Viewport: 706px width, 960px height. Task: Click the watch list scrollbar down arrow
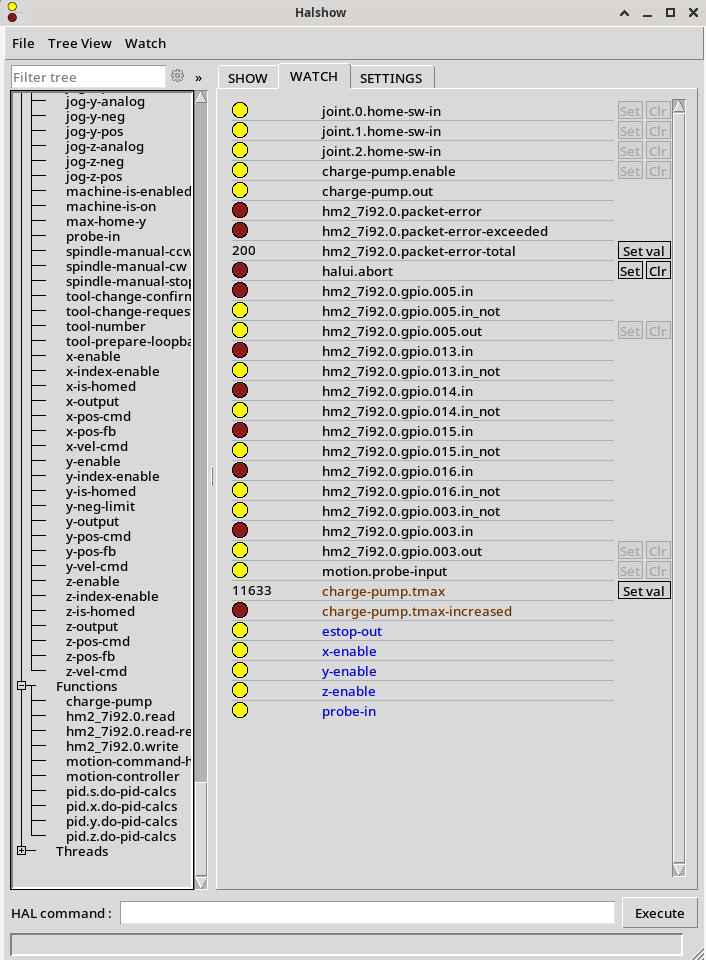coord(679,870)
